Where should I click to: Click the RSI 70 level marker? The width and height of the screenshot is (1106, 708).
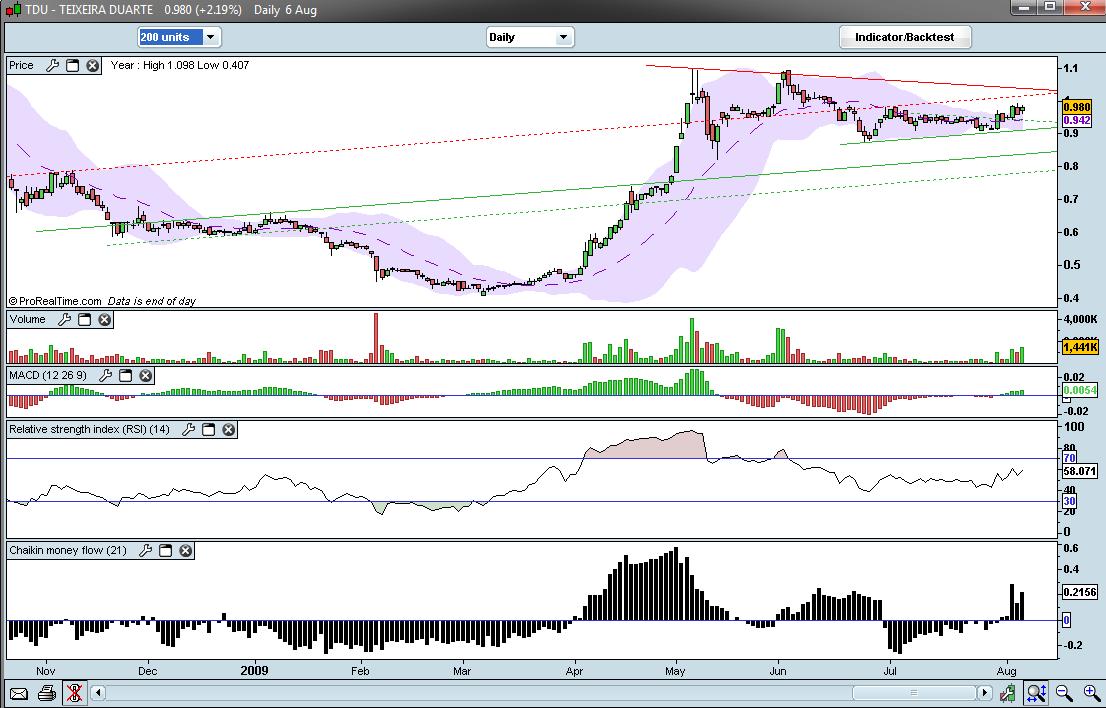[1069, 459]
